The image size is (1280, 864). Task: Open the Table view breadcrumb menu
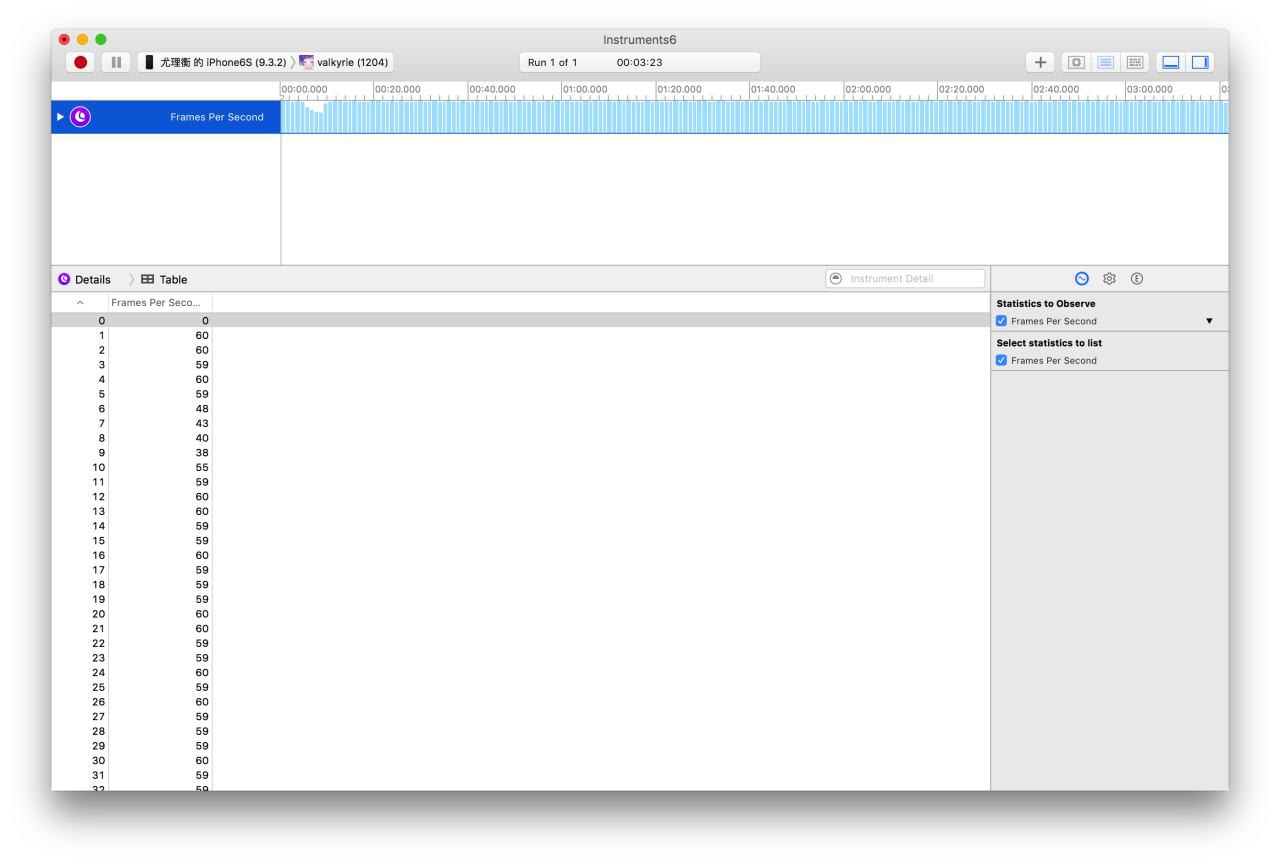click(x=164, y=279)
